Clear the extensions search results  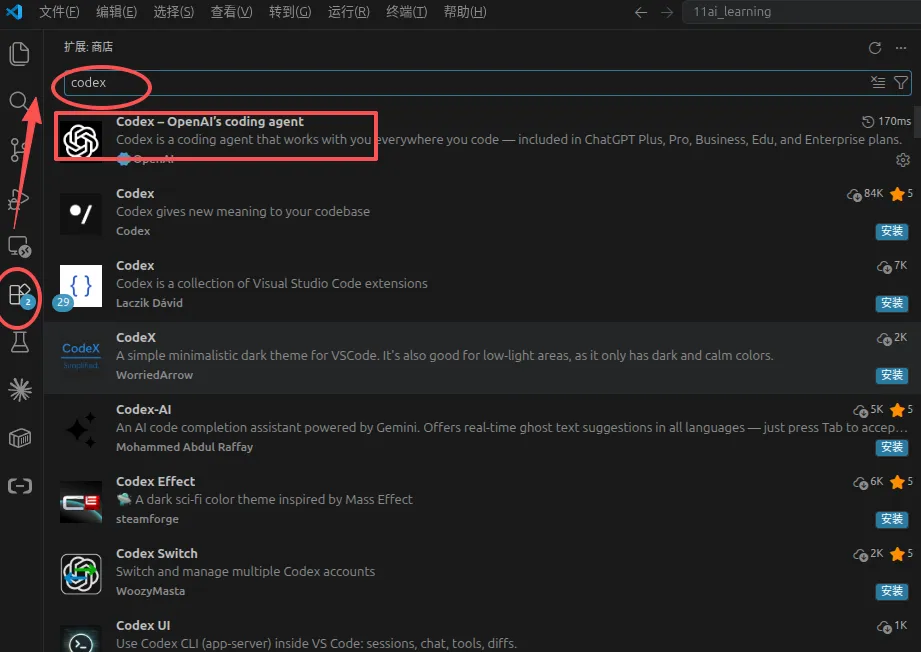pyautogui.click(x=878, y=82)
